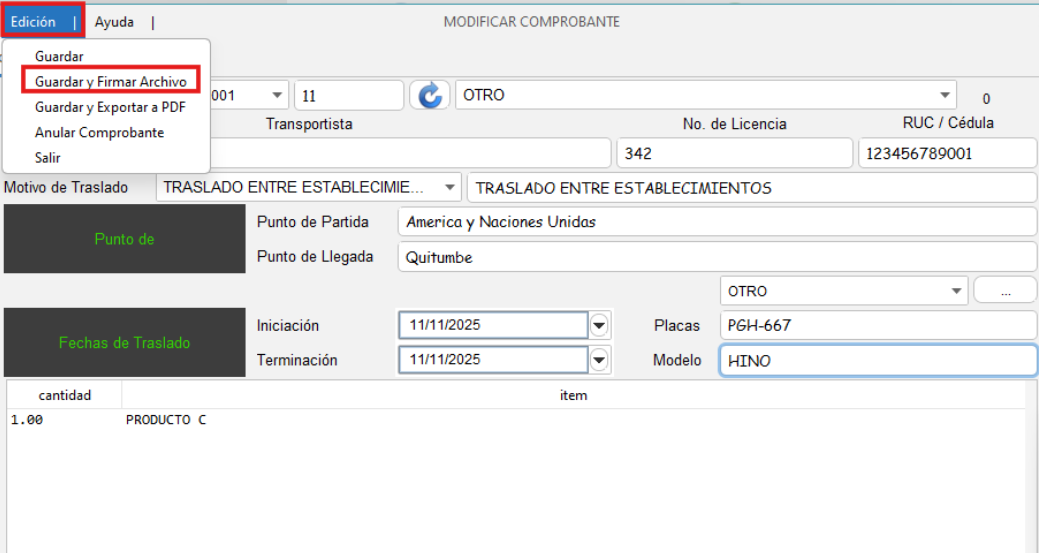Choose Salir from the Edición menu
This screenshot has height=553, width=1039.
pos(48,158)
